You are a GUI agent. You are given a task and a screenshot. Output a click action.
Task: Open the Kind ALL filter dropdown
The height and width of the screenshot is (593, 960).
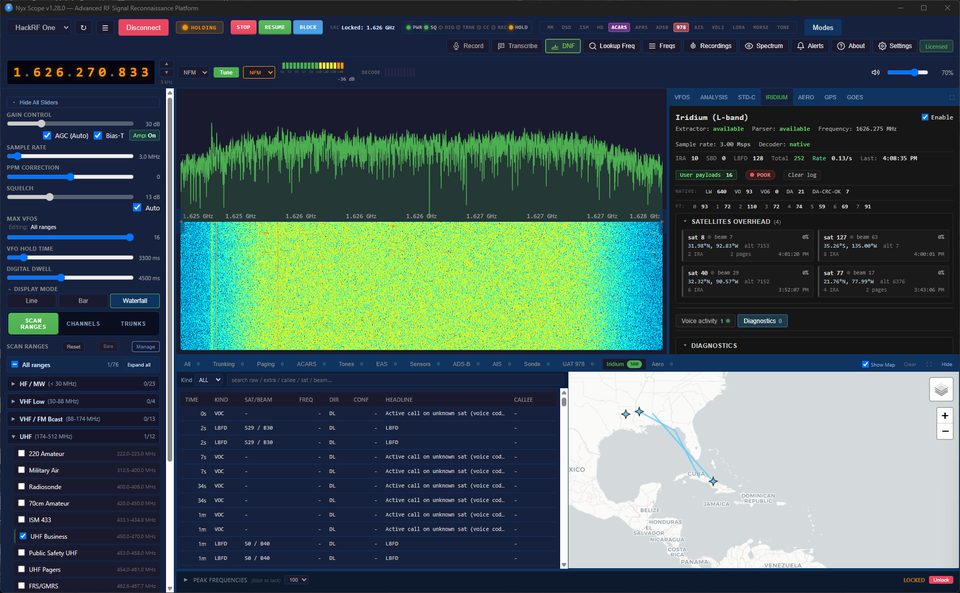[209, 380]
